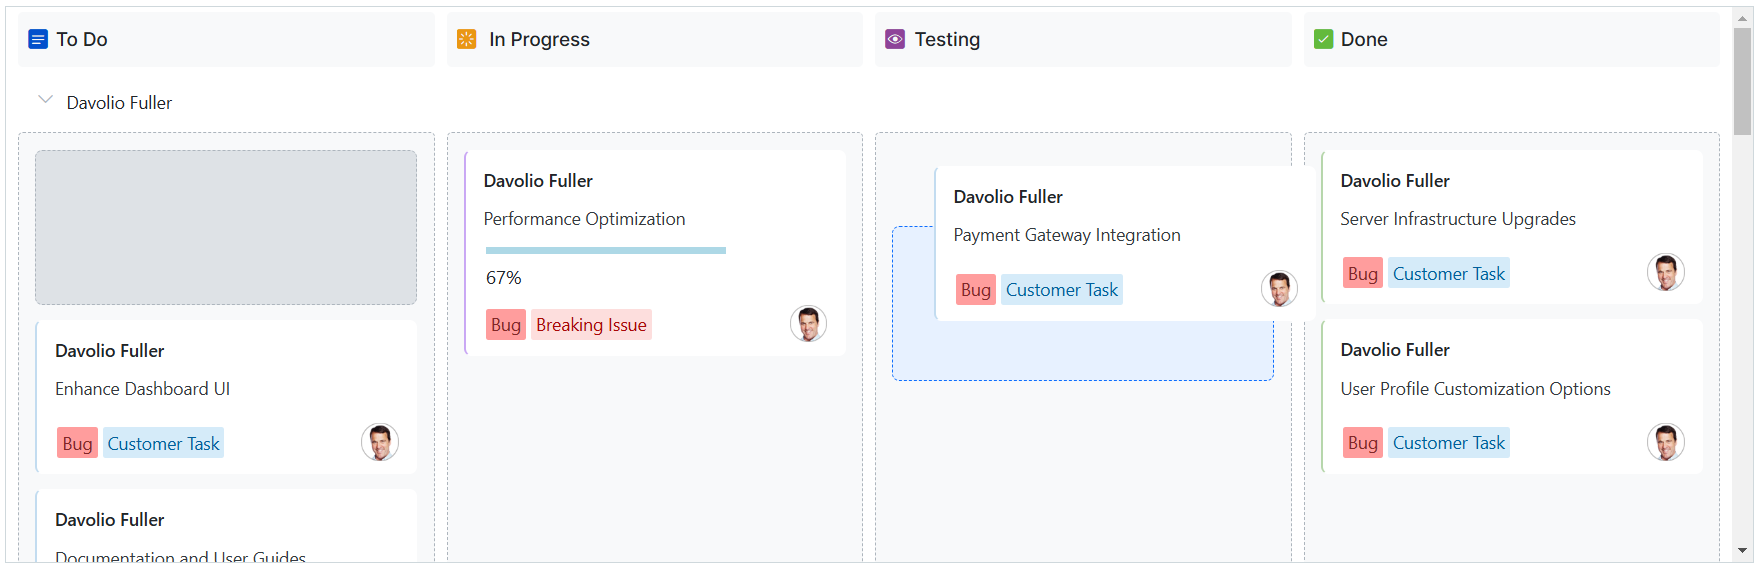
Task: Collapse the Davolio Fuller swimlane row
Action: (x=45, y=100)
